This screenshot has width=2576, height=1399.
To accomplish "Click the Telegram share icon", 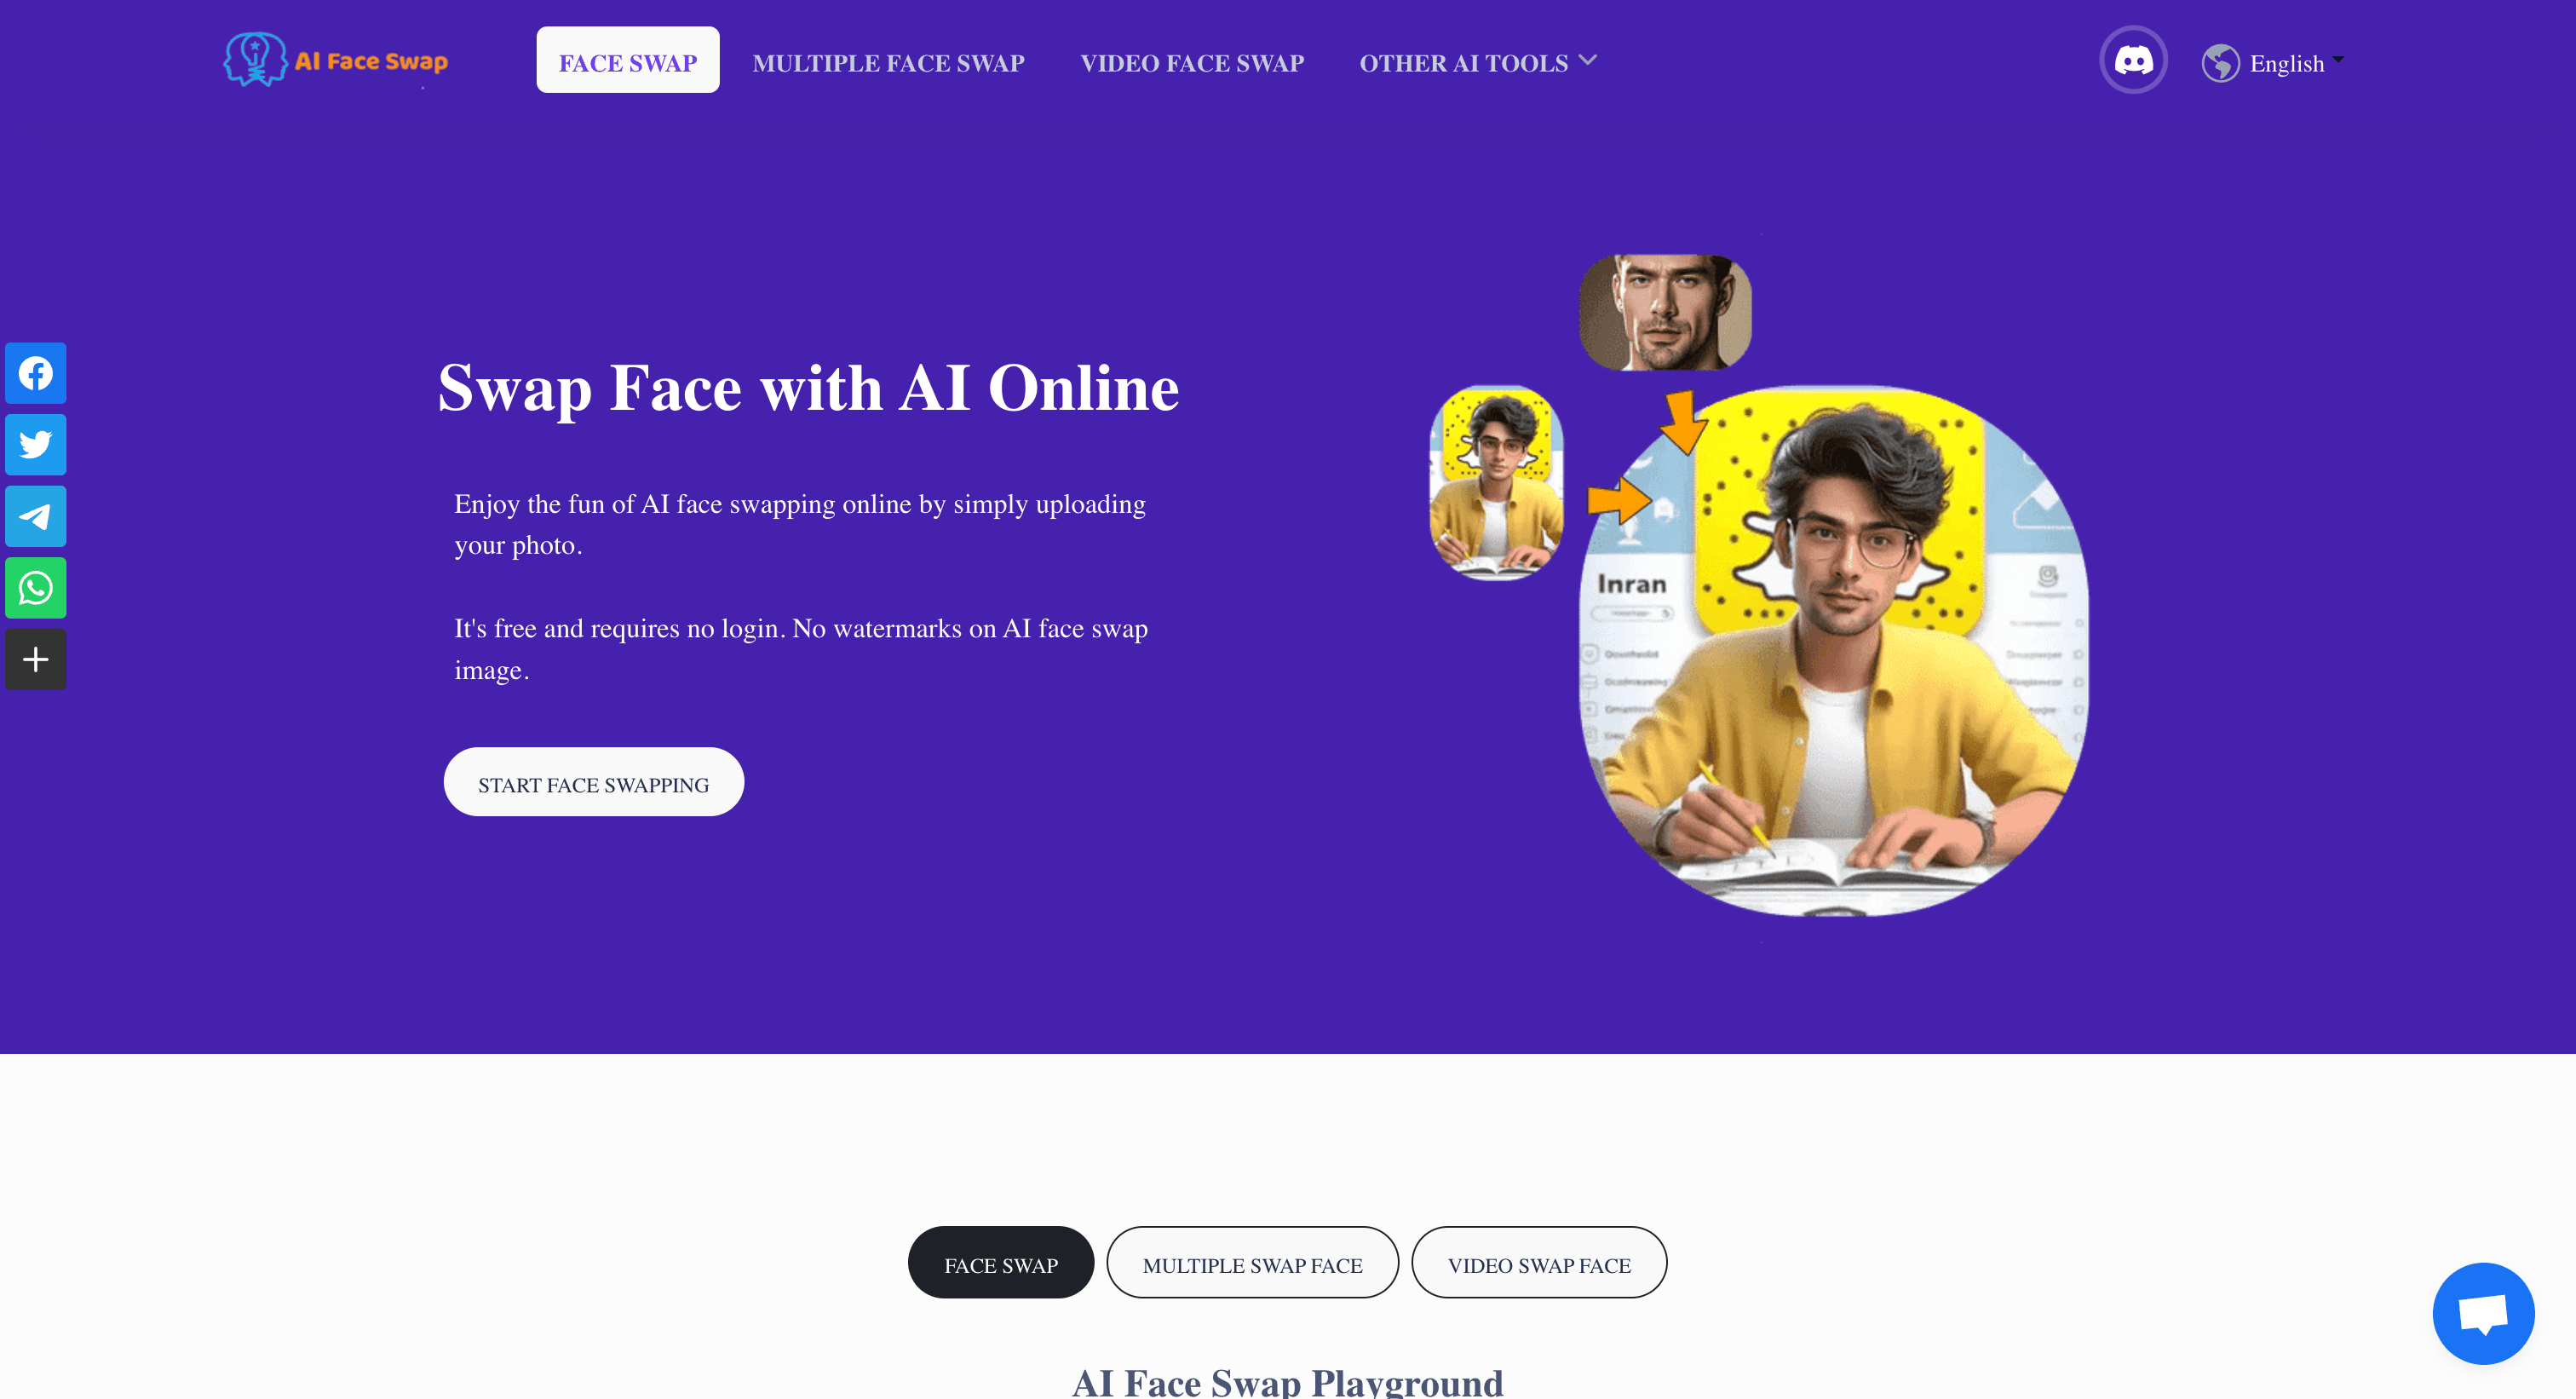I will [34, 517].
